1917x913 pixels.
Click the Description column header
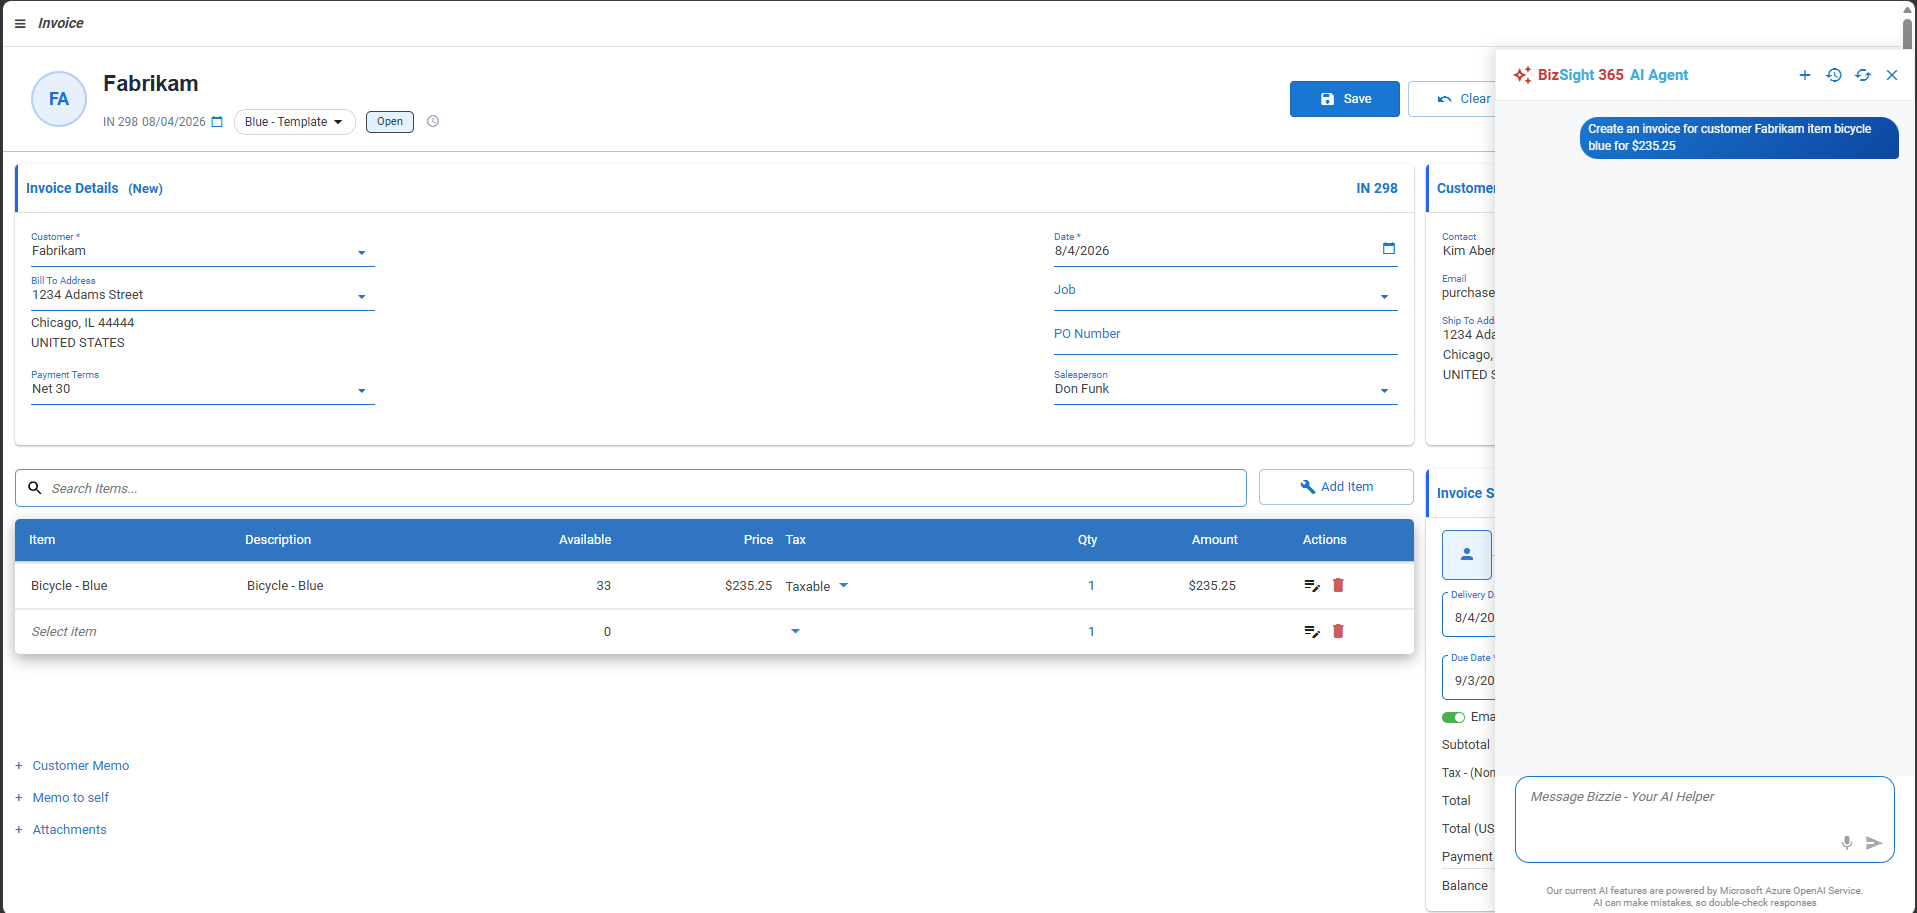278,540
